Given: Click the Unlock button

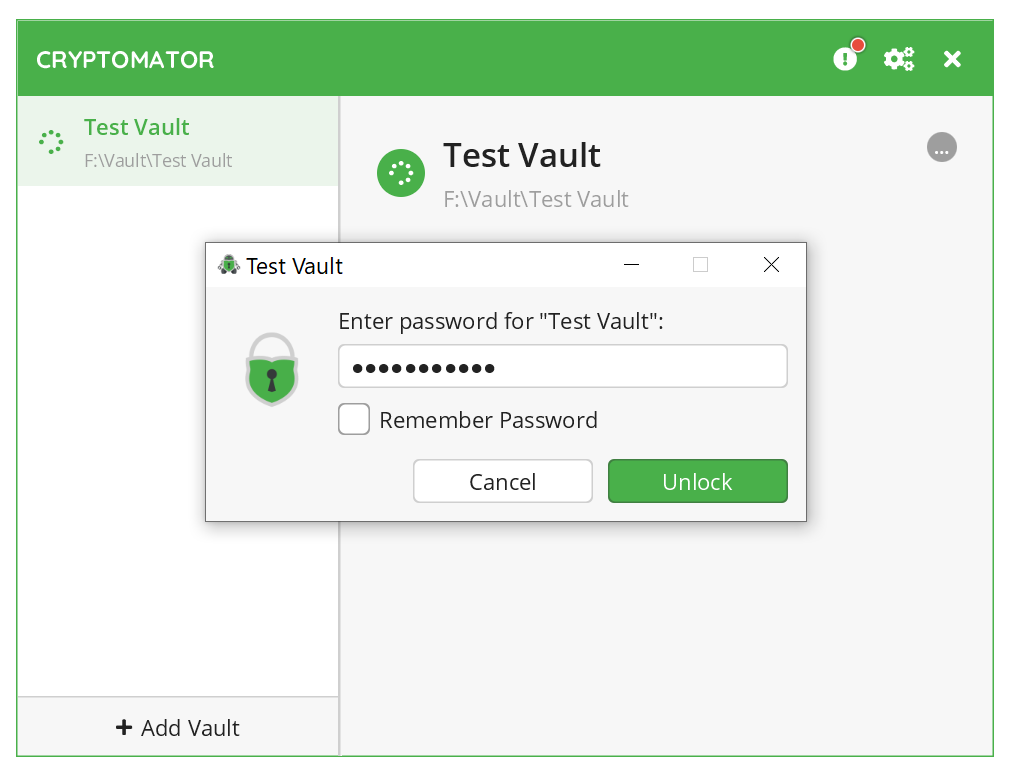Looking at the screenshot, I should (x=697, y=481).
